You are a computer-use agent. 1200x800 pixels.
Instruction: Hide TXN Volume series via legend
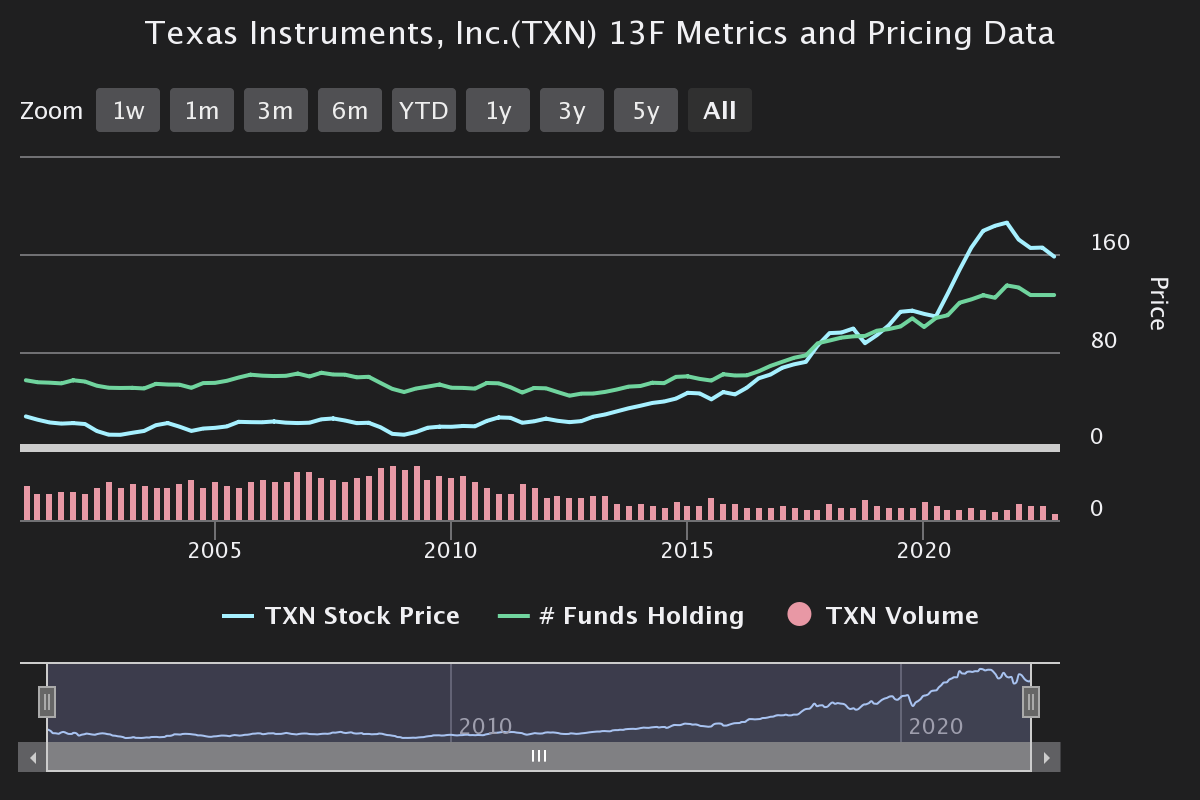click(902, 616)
